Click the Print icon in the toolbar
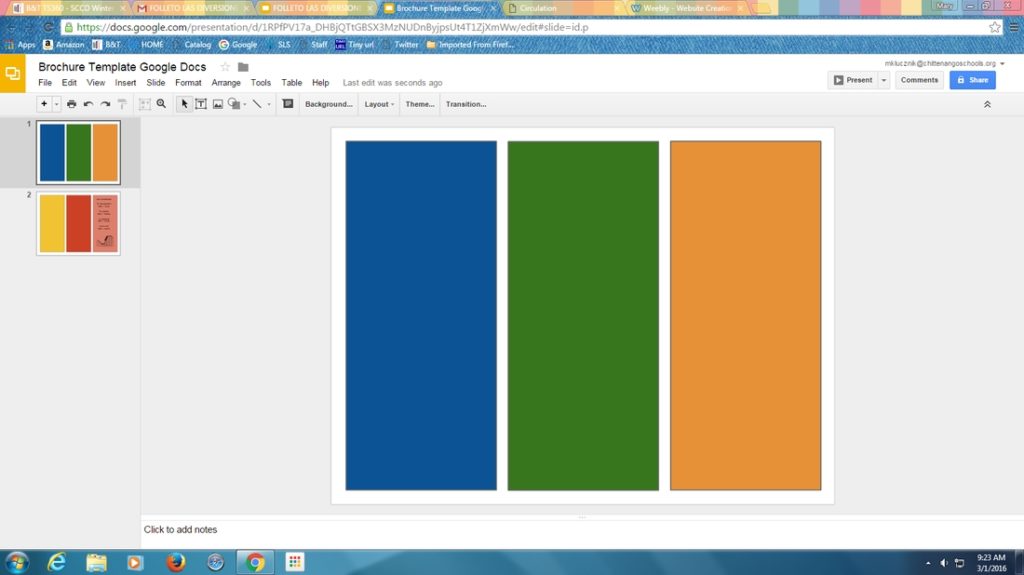The height and width of the screenshot is (575, 1024). click(71, 104)
